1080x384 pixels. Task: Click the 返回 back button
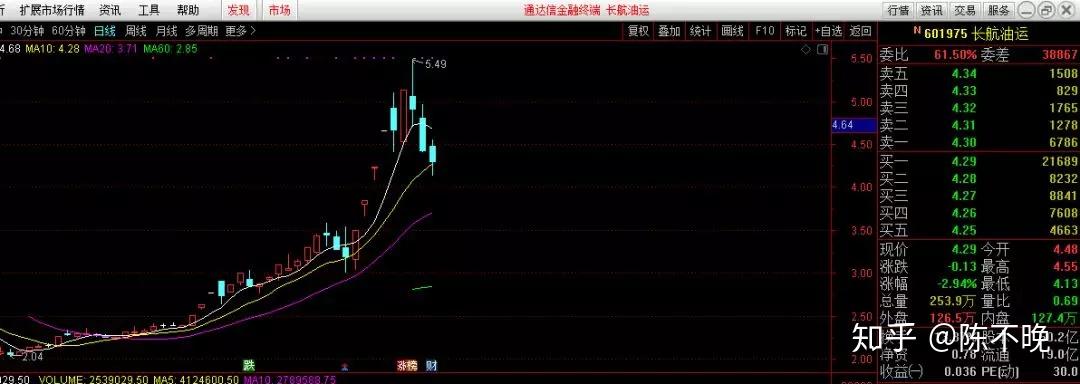860,31
